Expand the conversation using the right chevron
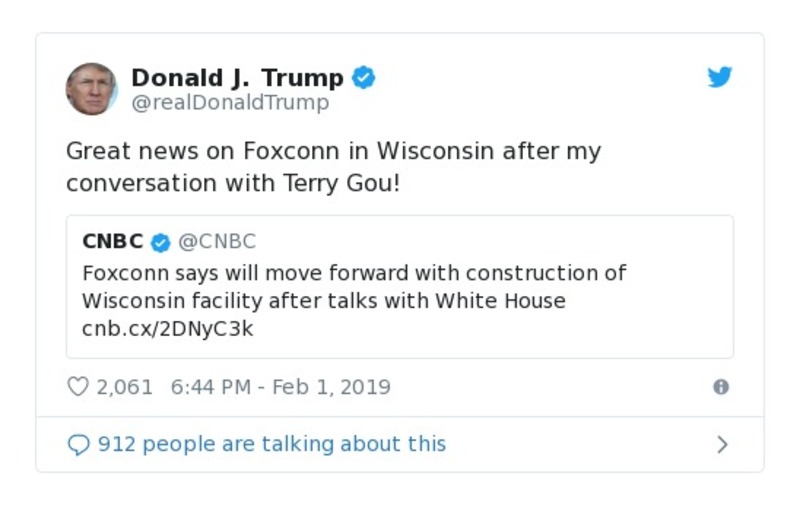This screenshot has height=508, width=800. click(723, 445)
